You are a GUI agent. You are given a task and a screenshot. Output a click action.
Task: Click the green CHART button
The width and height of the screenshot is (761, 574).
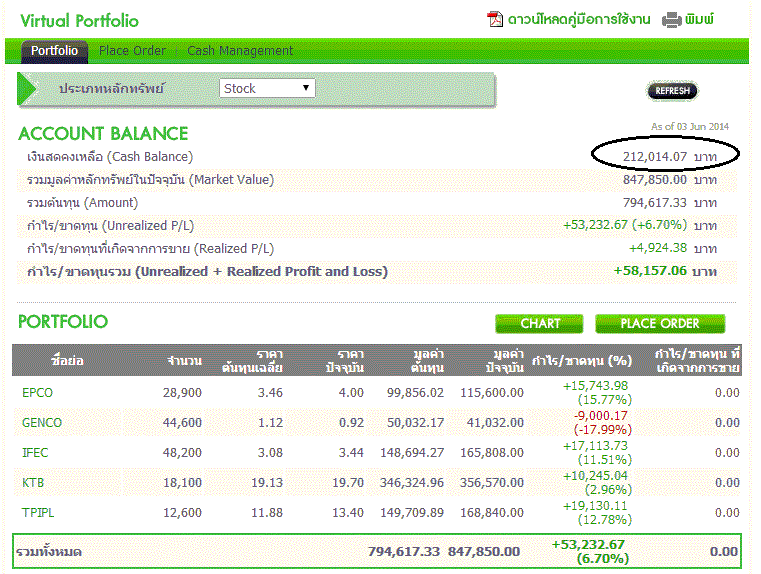point(540,323)
